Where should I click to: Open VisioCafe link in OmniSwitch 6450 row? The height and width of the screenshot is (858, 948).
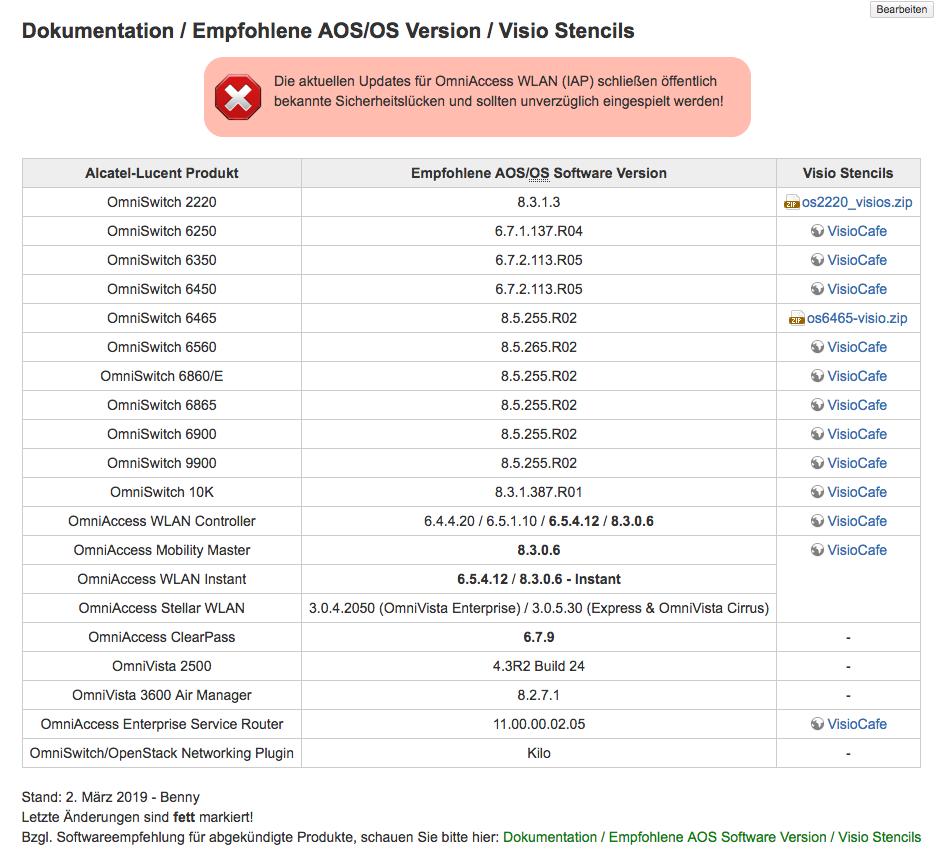(857, 289)
